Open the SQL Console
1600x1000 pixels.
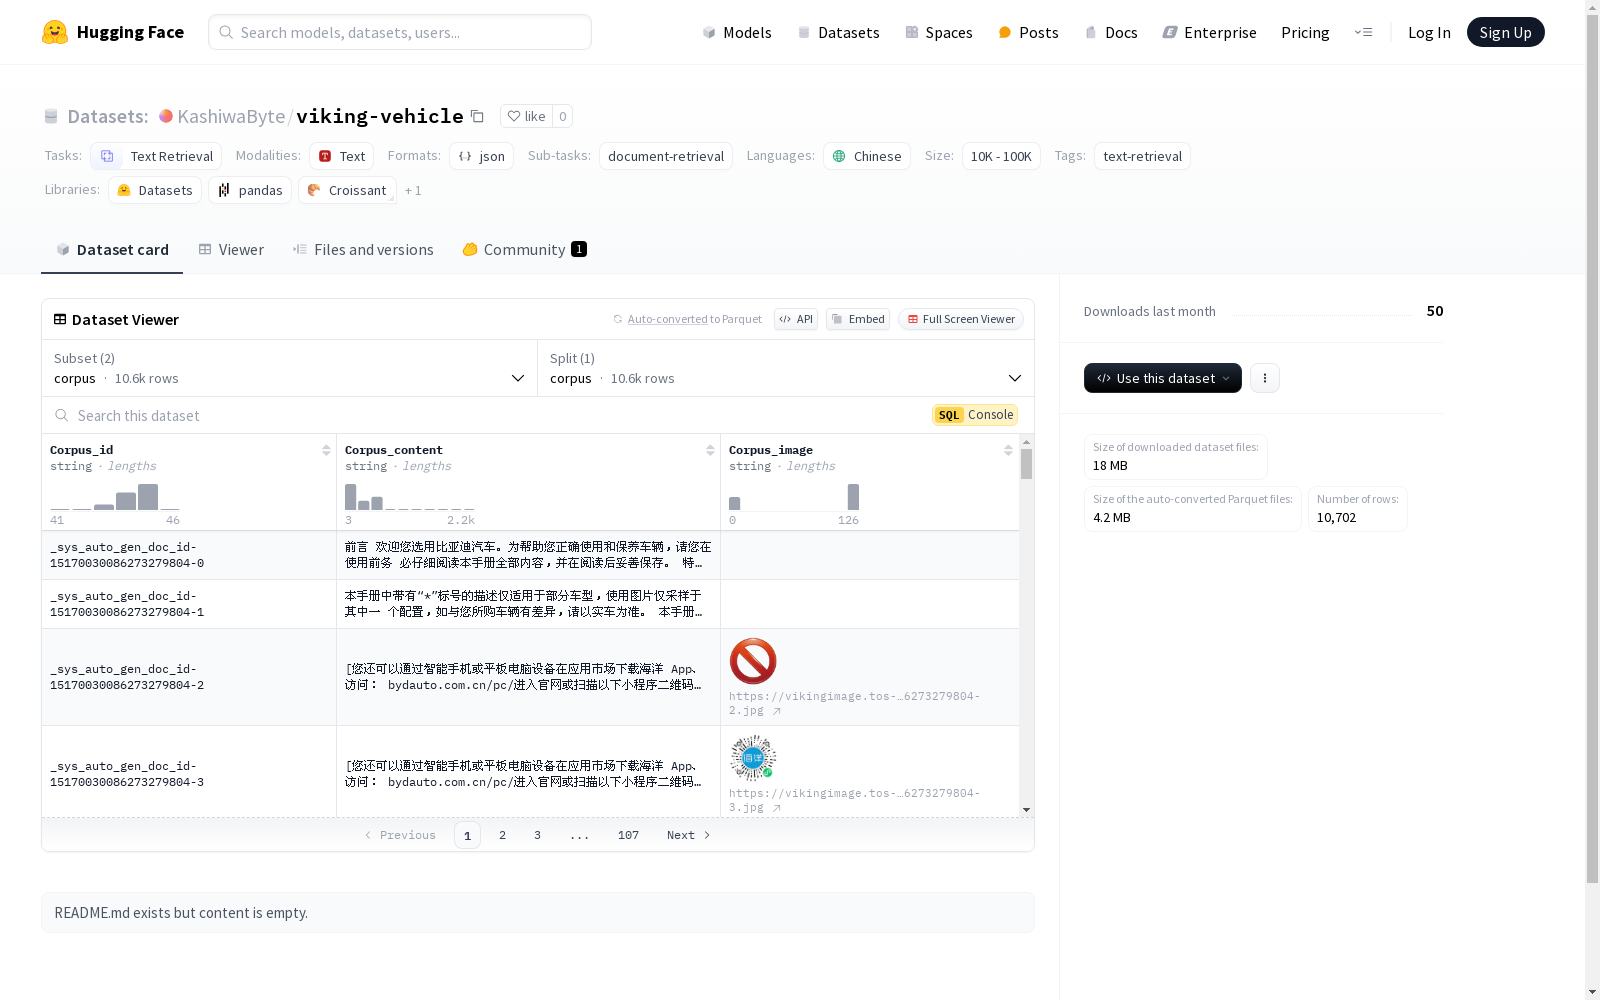[x=975, y=415]
